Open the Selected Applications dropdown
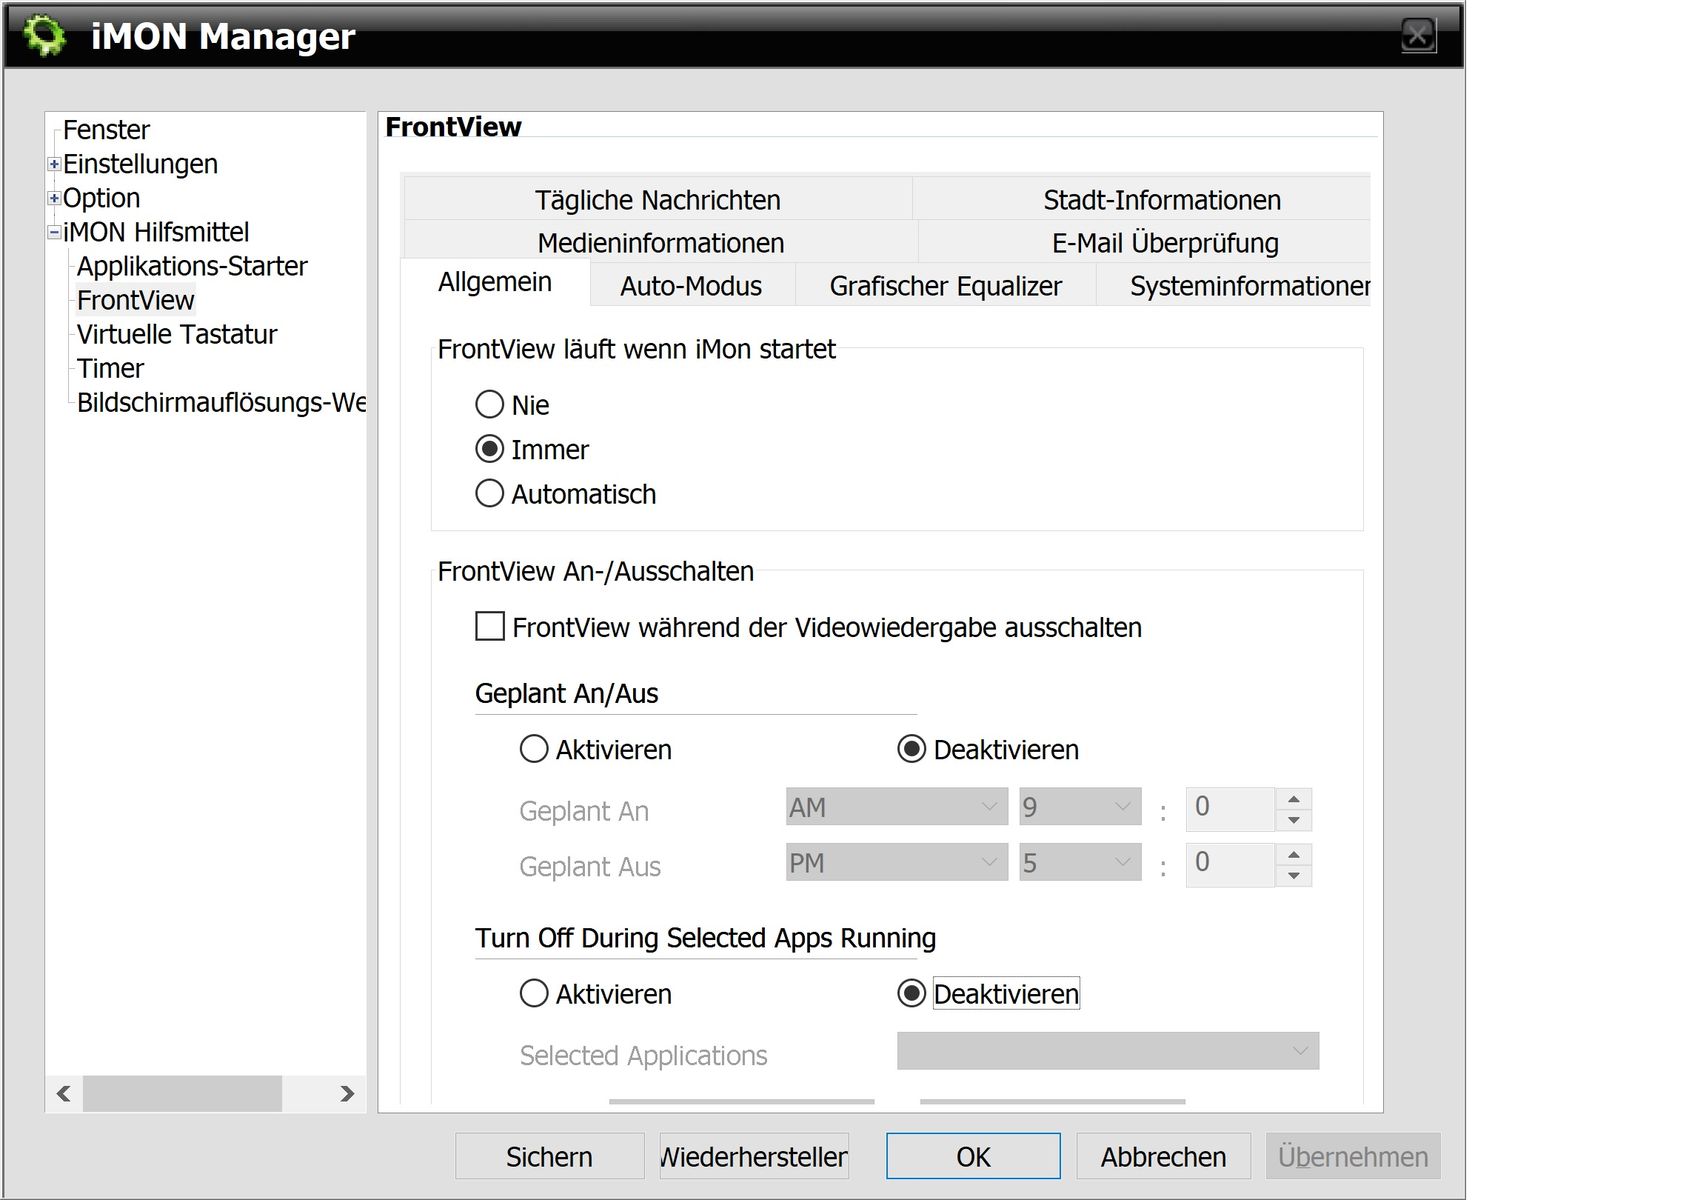The width and height of the screenshot is (1706, 1200). coord(1108,1051)
